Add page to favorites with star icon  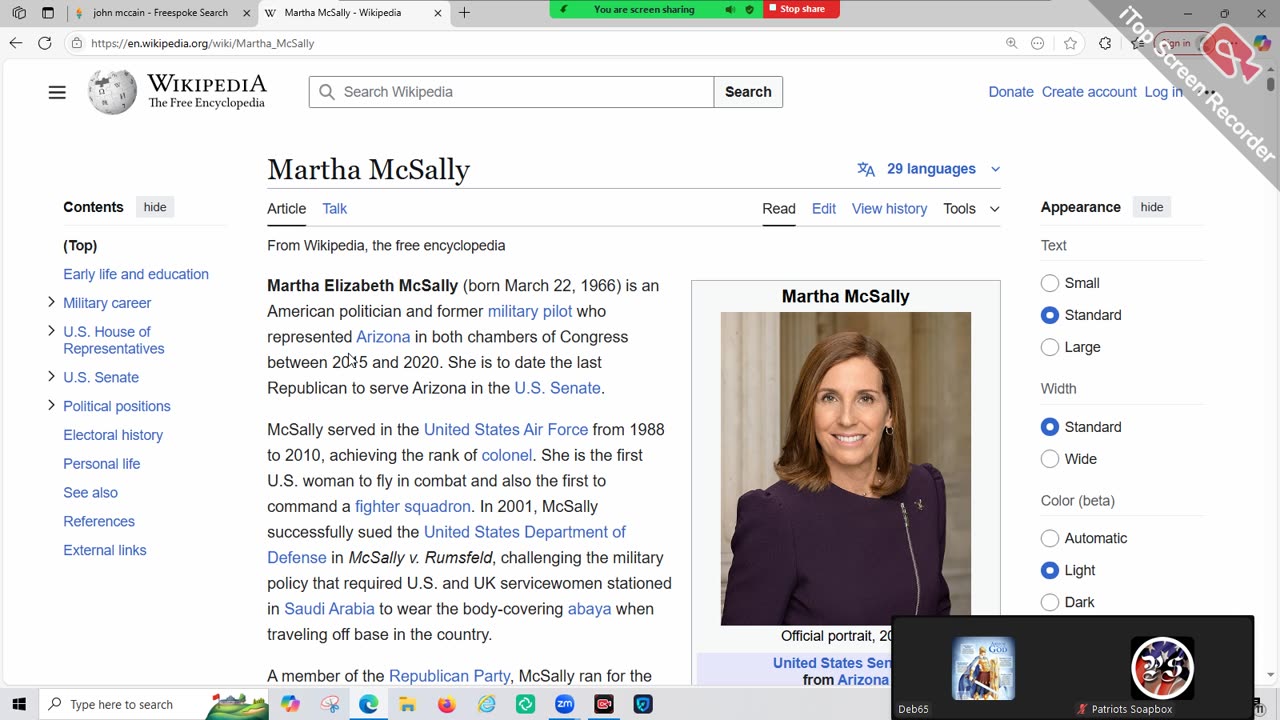point(1071,43)
